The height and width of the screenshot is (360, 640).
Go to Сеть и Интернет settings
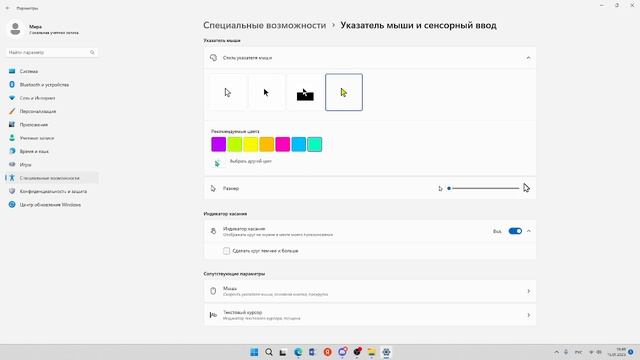coord(51,98)
